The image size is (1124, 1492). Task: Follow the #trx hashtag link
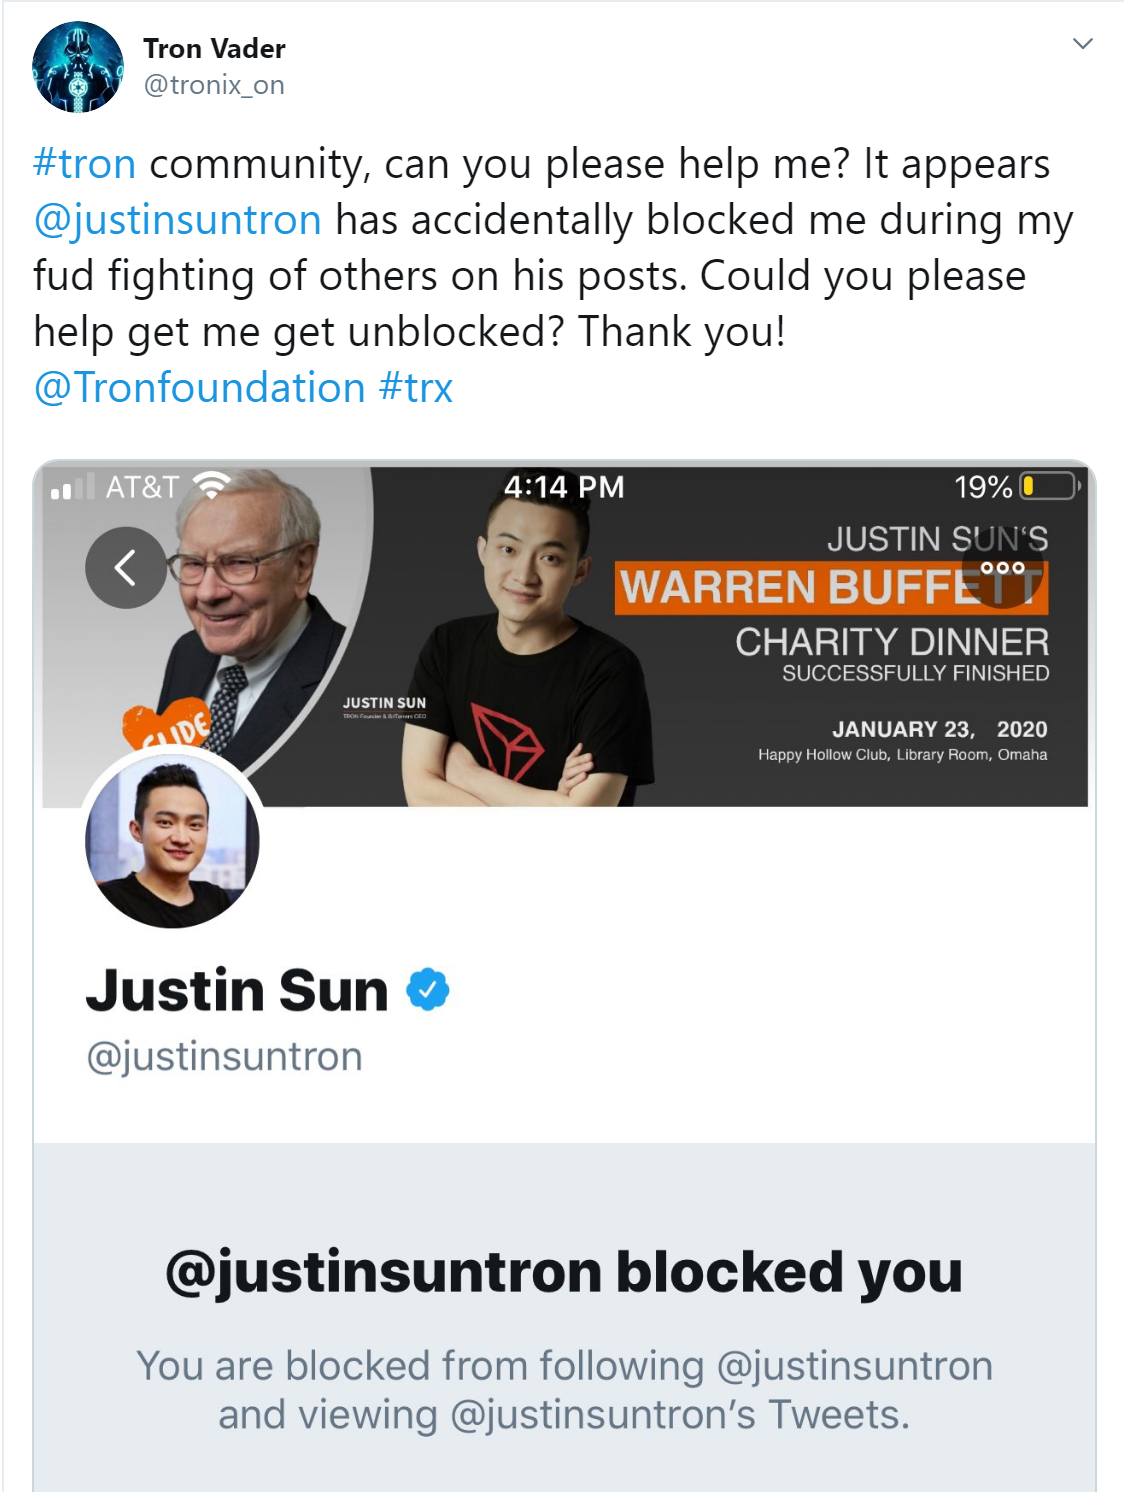[416, 388]
